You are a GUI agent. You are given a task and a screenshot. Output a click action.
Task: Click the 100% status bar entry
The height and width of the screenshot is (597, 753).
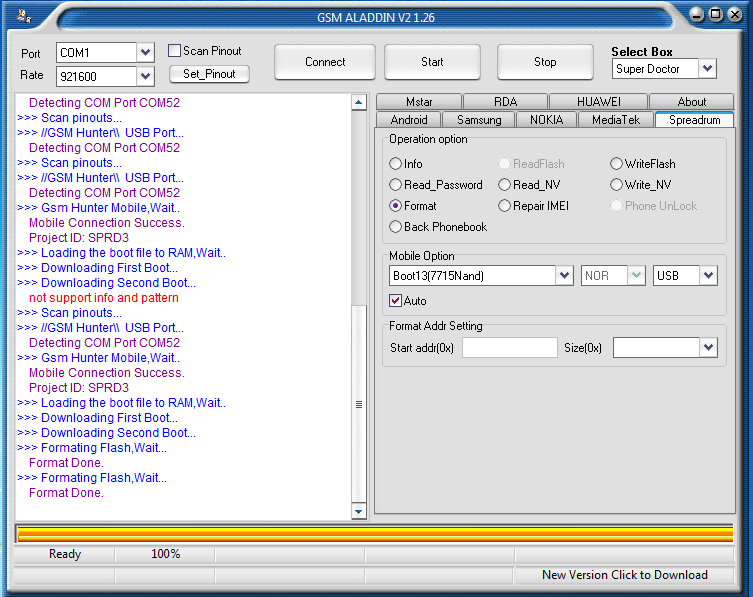(165, 554)
